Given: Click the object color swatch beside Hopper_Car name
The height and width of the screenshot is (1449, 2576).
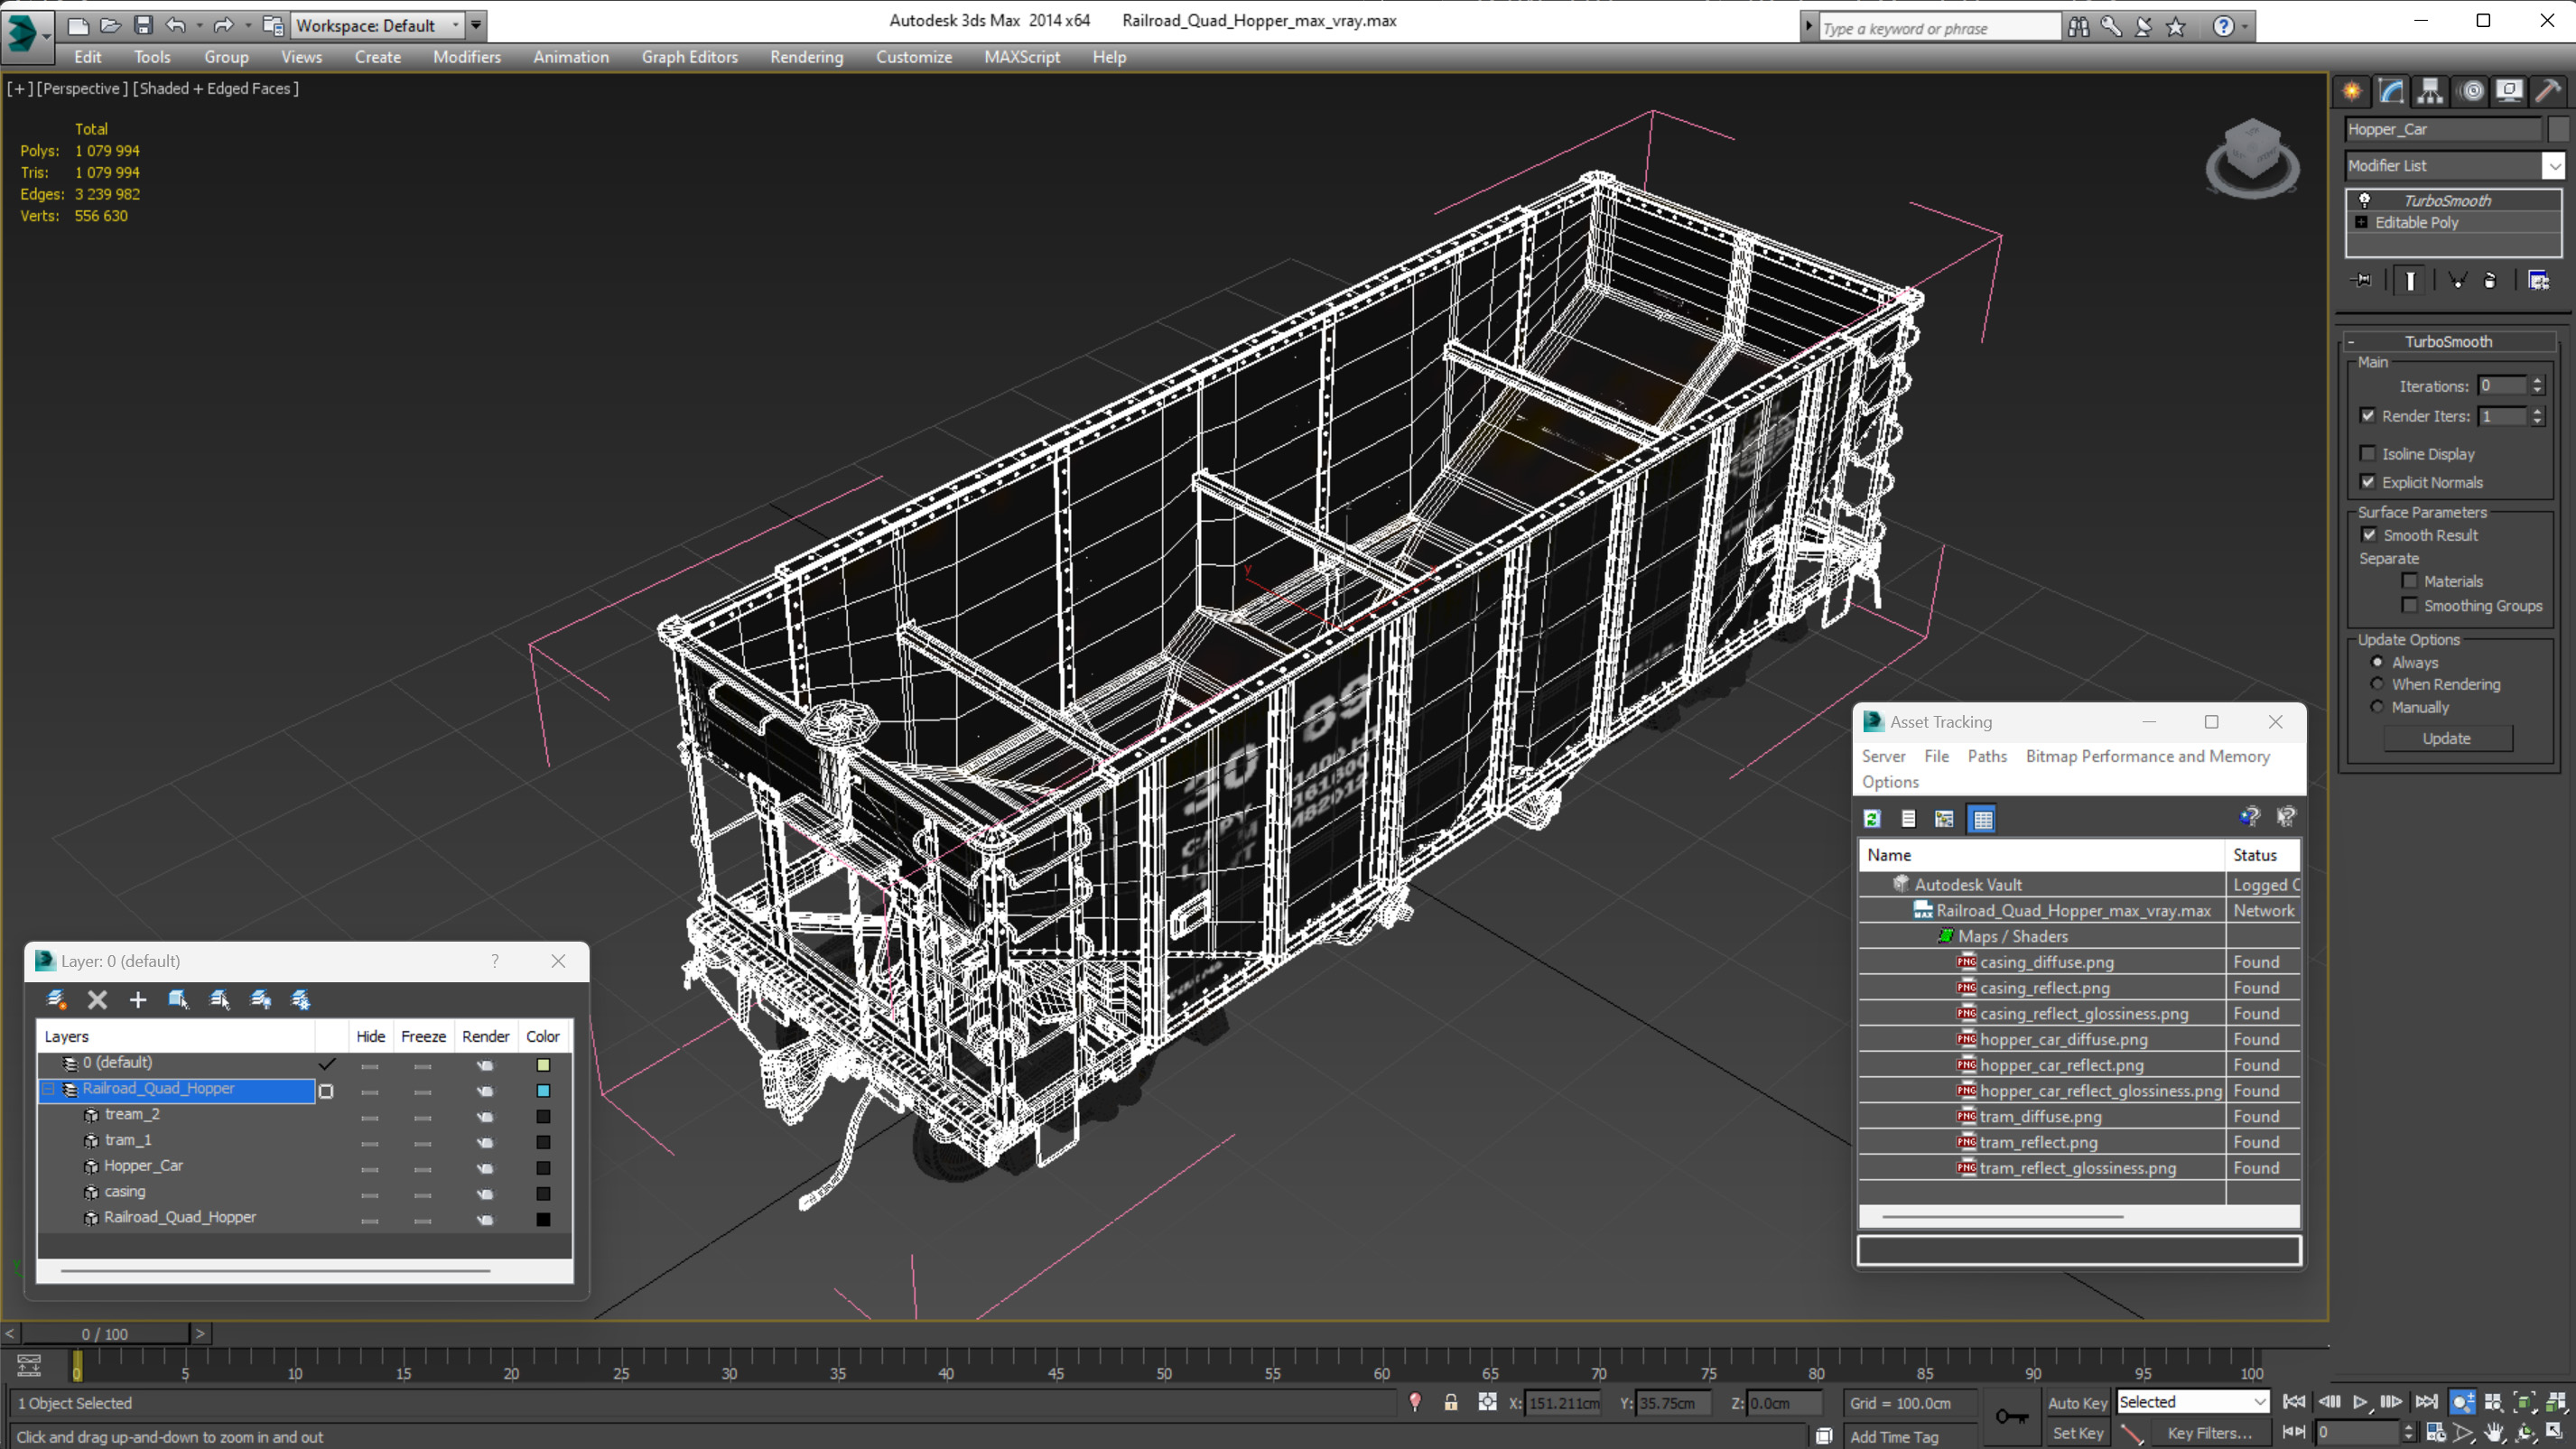Looking at the screenshot, I should coord(2558,129).
